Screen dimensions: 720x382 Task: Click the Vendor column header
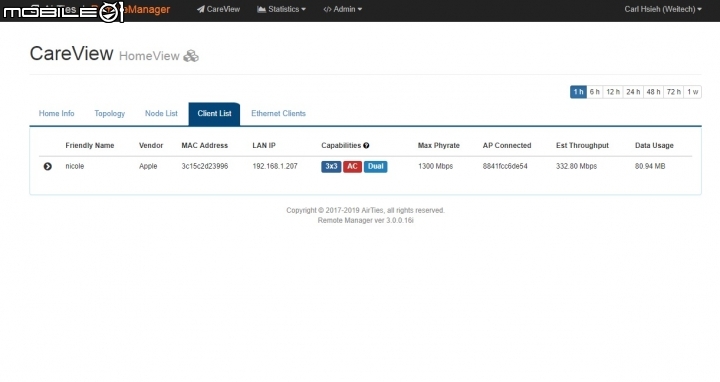point(151,146)
